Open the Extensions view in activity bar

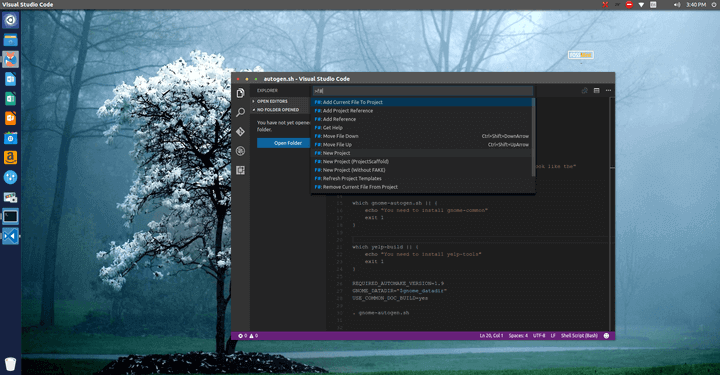tap(240, 170)
